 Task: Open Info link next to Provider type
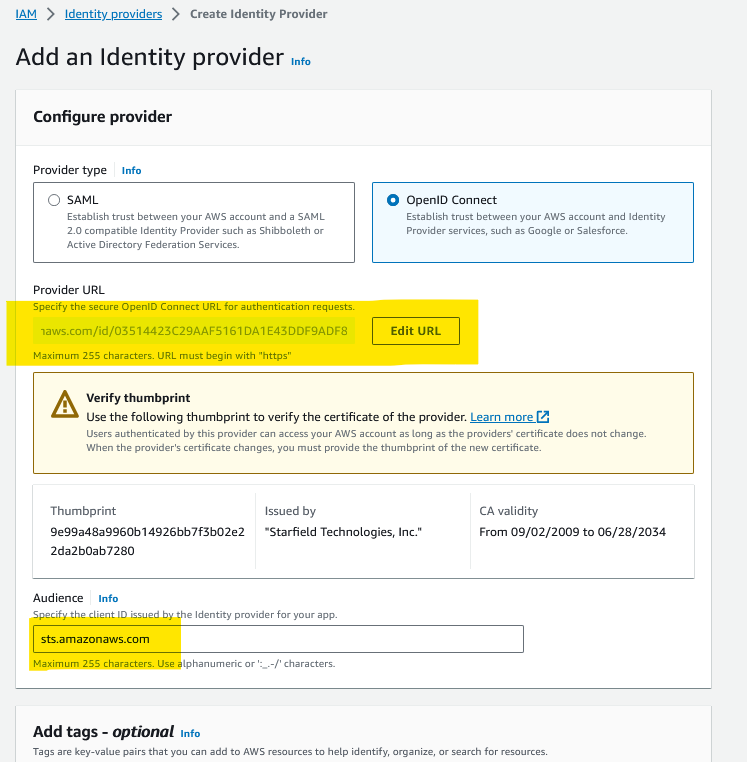[131, 171]
